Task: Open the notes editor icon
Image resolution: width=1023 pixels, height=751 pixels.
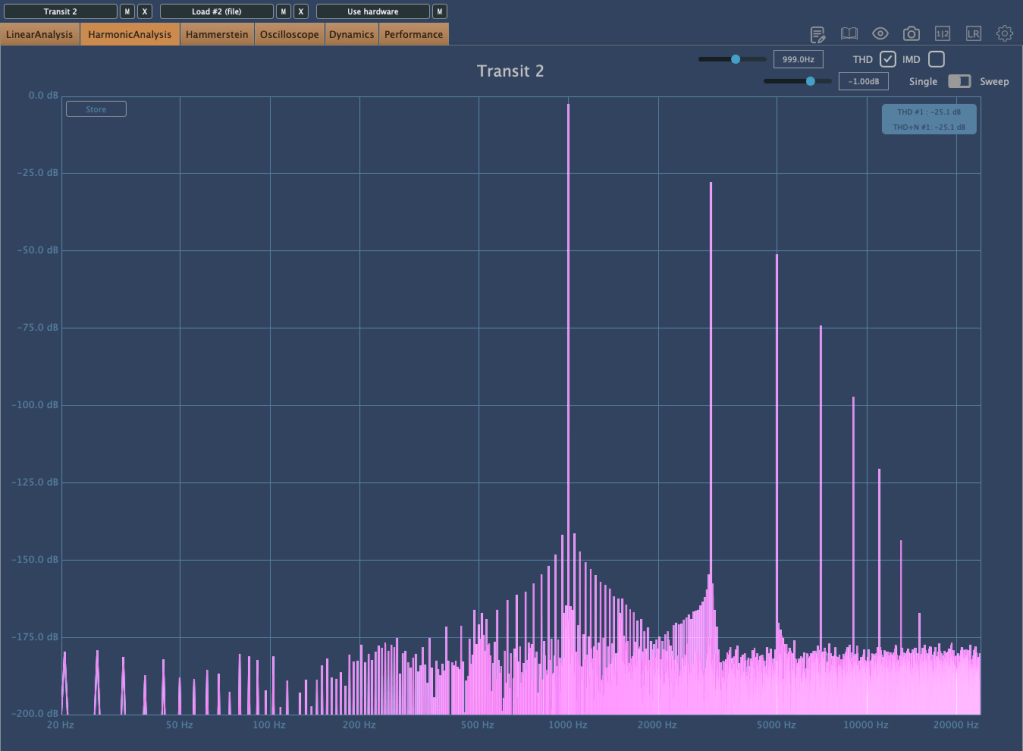Action: [x=818, y=34]
